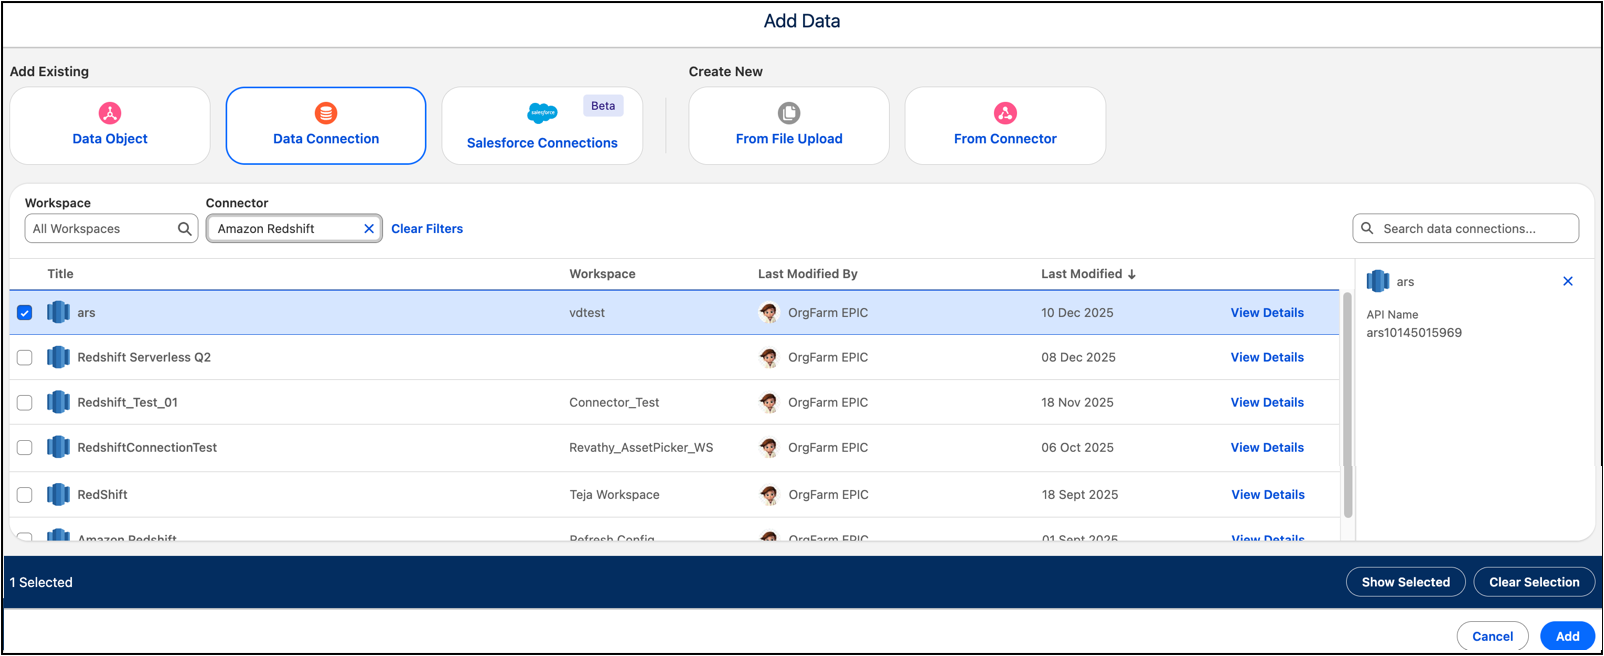
Task: Uncheck the ars connection checkbox
Action: (25, 313)
